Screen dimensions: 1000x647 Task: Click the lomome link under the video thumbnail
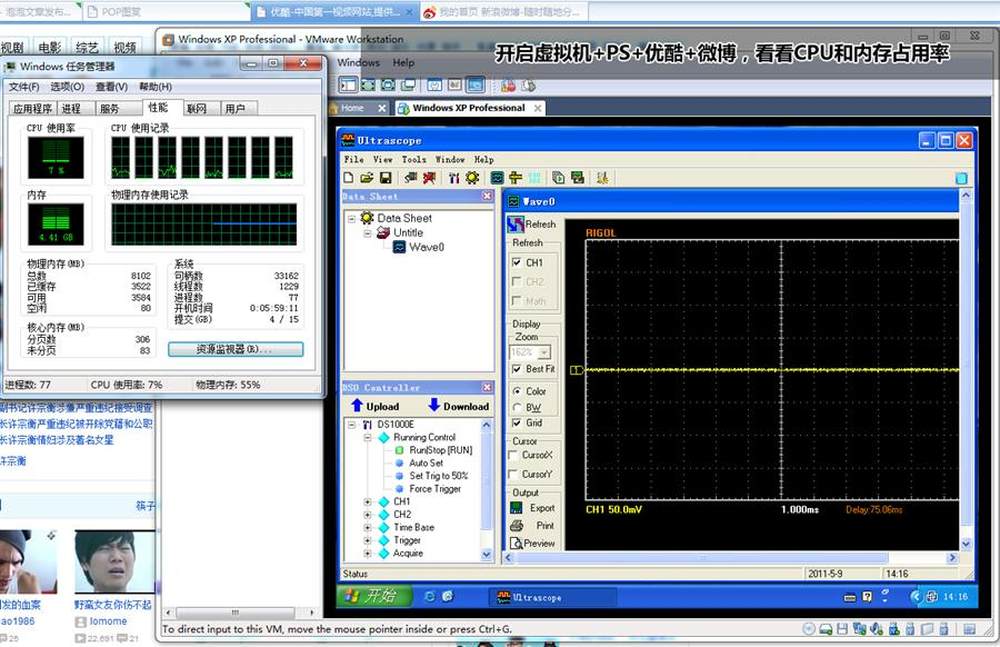click(x=108, y=621)
